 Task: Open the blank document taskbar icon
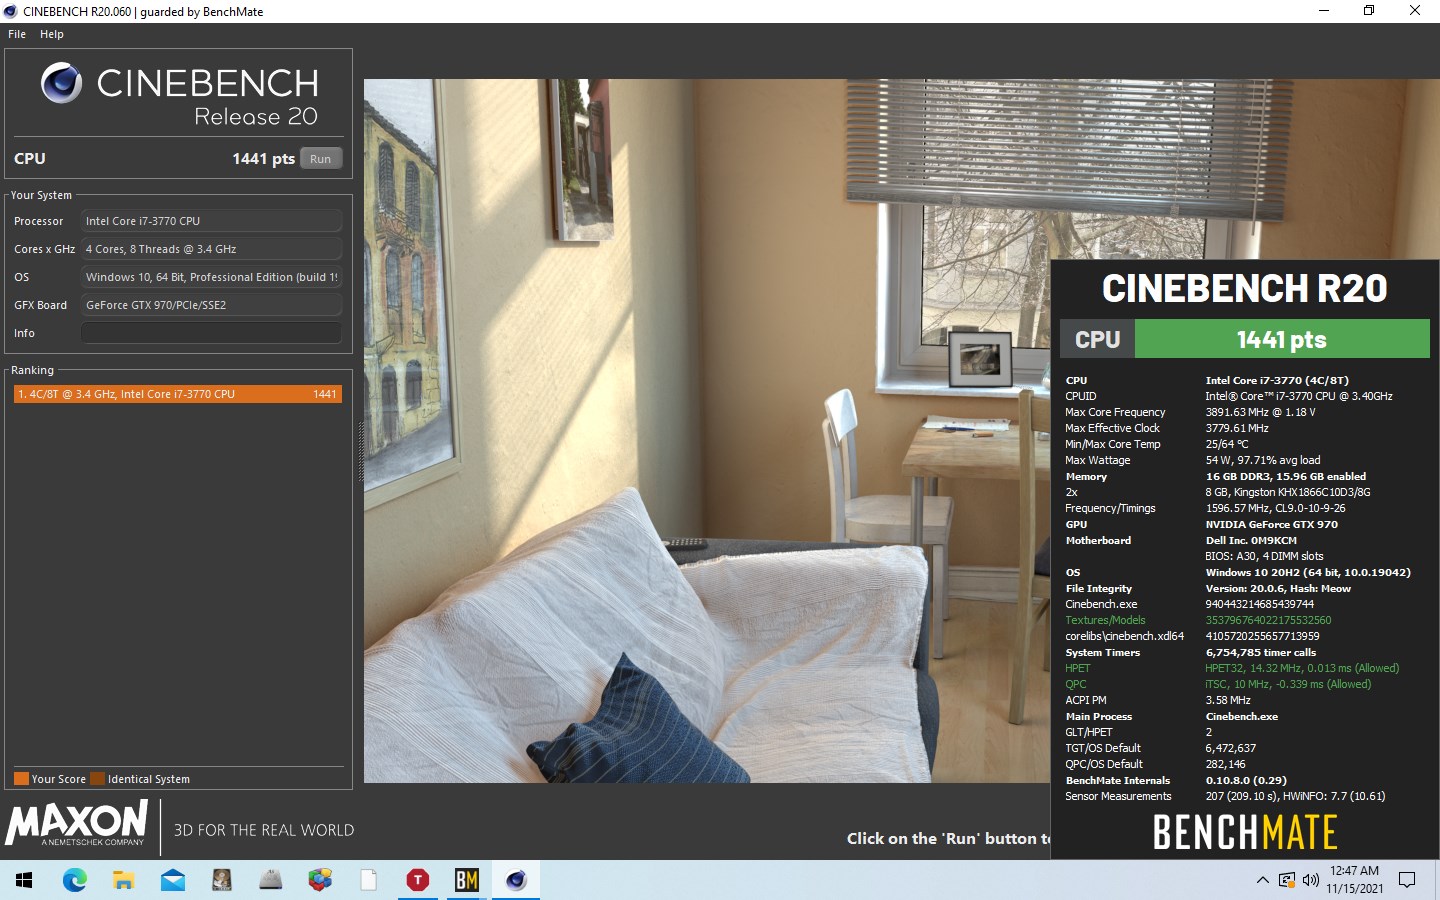point(368,880)
